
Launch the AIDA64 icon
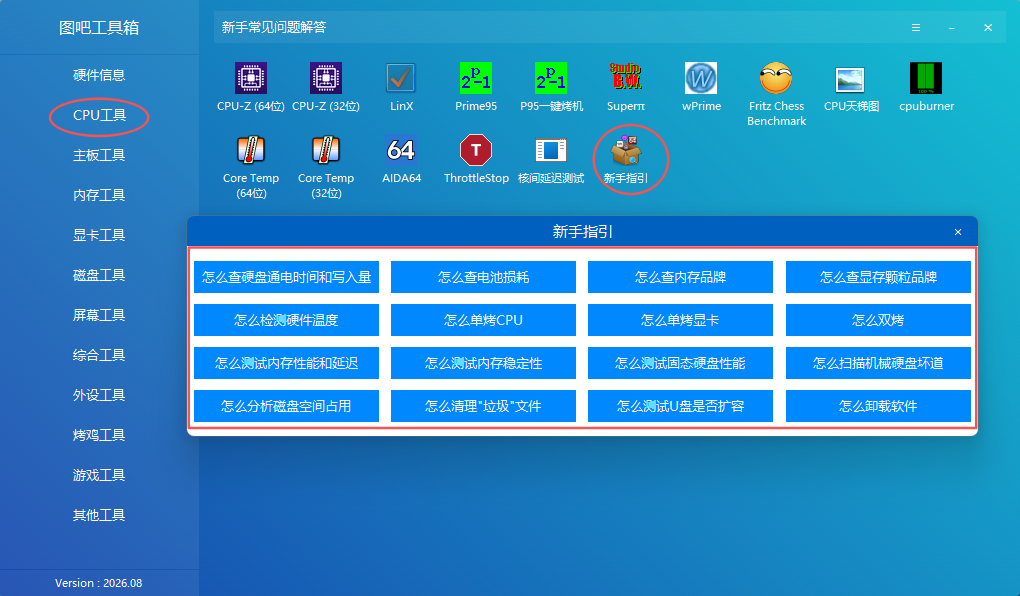tap(401, 150)
